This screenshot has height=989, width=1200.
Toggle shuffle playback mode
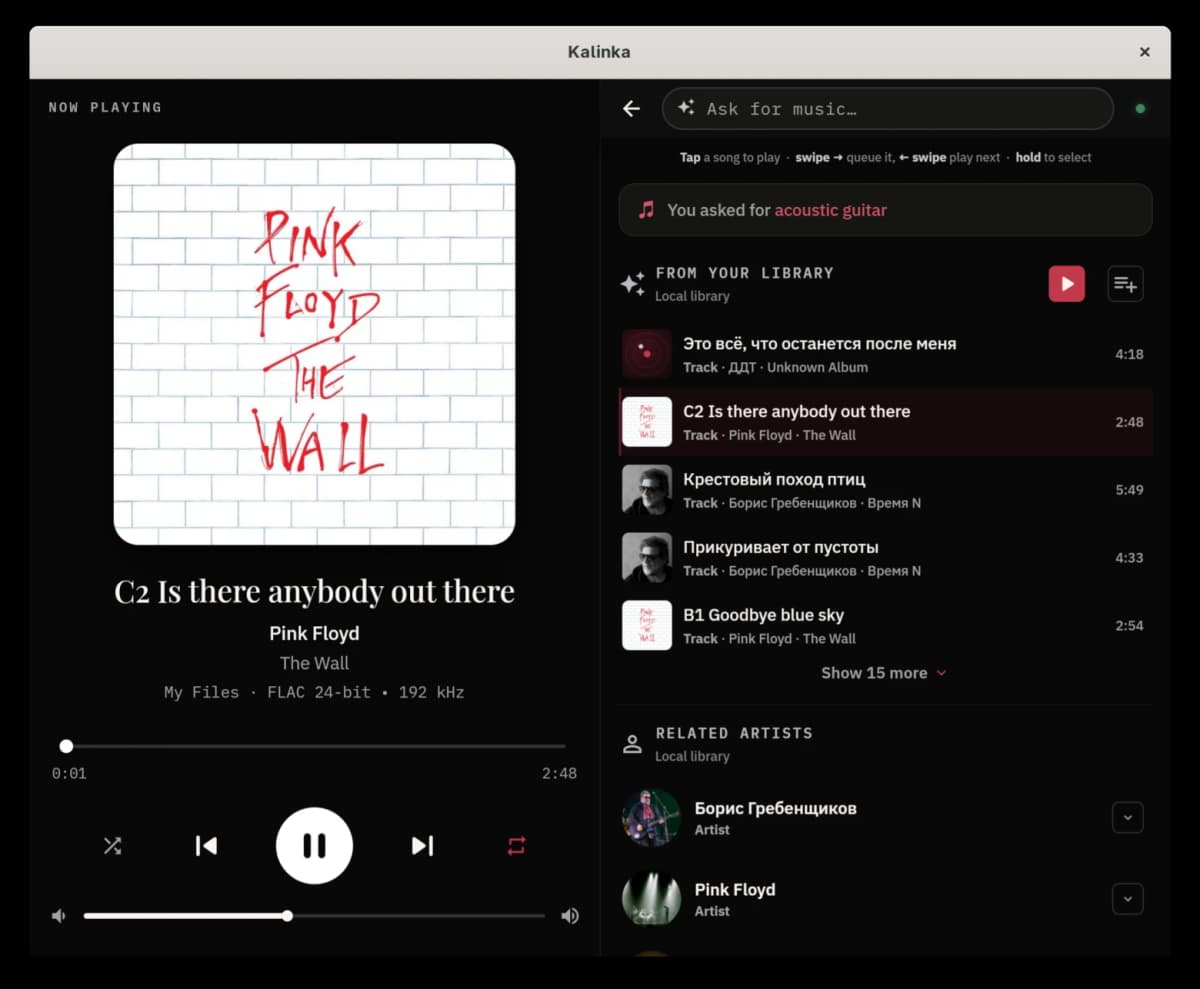tap(112, 846)
